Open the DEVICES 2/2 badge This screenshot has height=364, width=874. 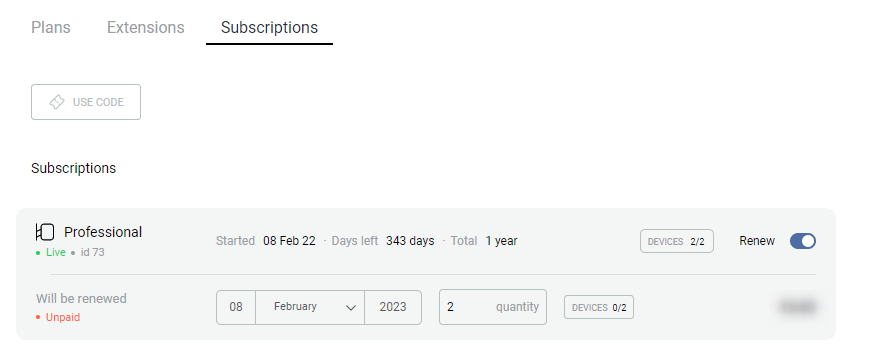pyautogui.click(x=677, y=241)
